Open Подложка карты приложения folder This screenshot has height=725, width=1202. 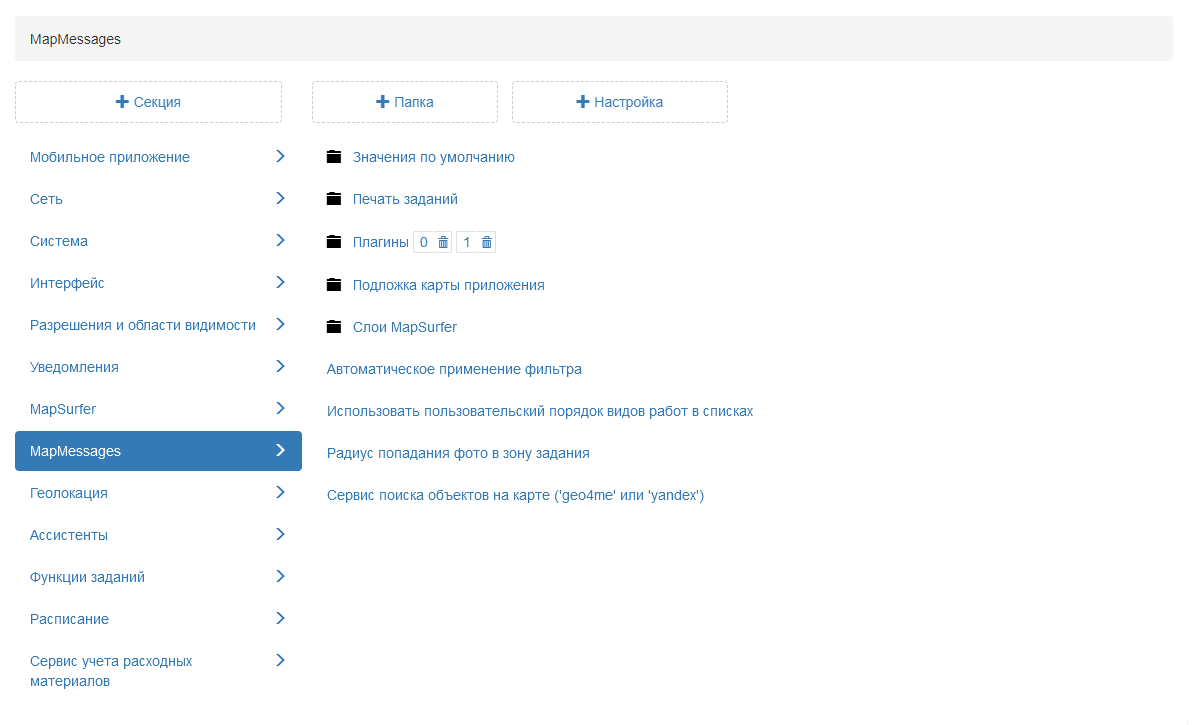pyautogui.click(x=449, y=285)
